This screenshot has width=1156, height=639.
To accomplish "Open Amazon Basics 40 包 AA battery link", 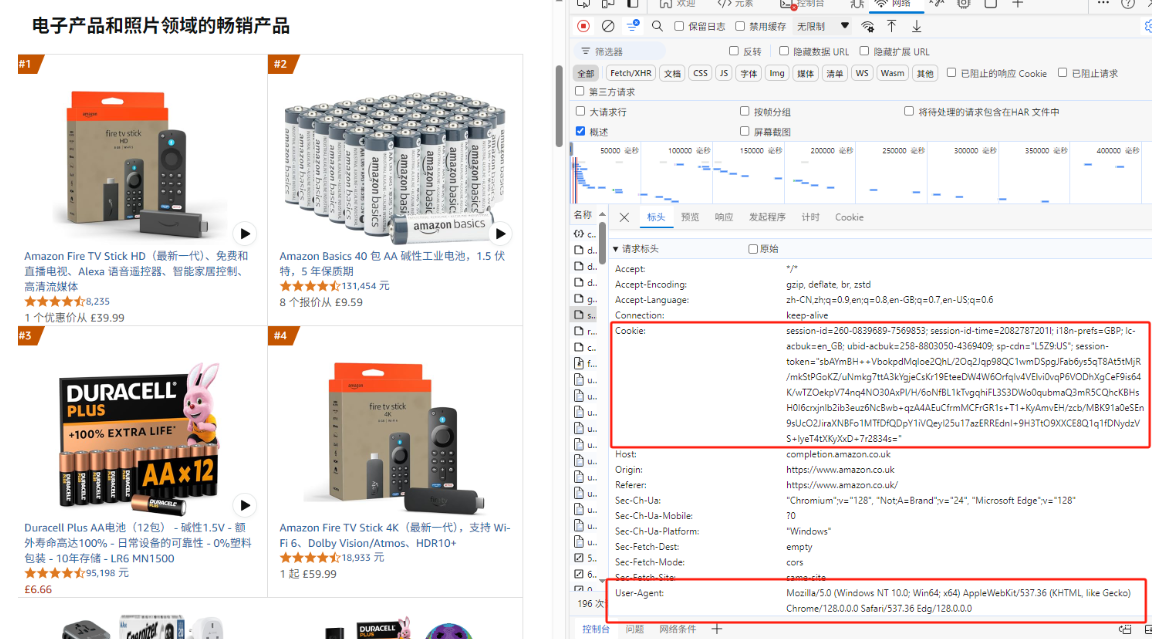I will coord(392,263).
